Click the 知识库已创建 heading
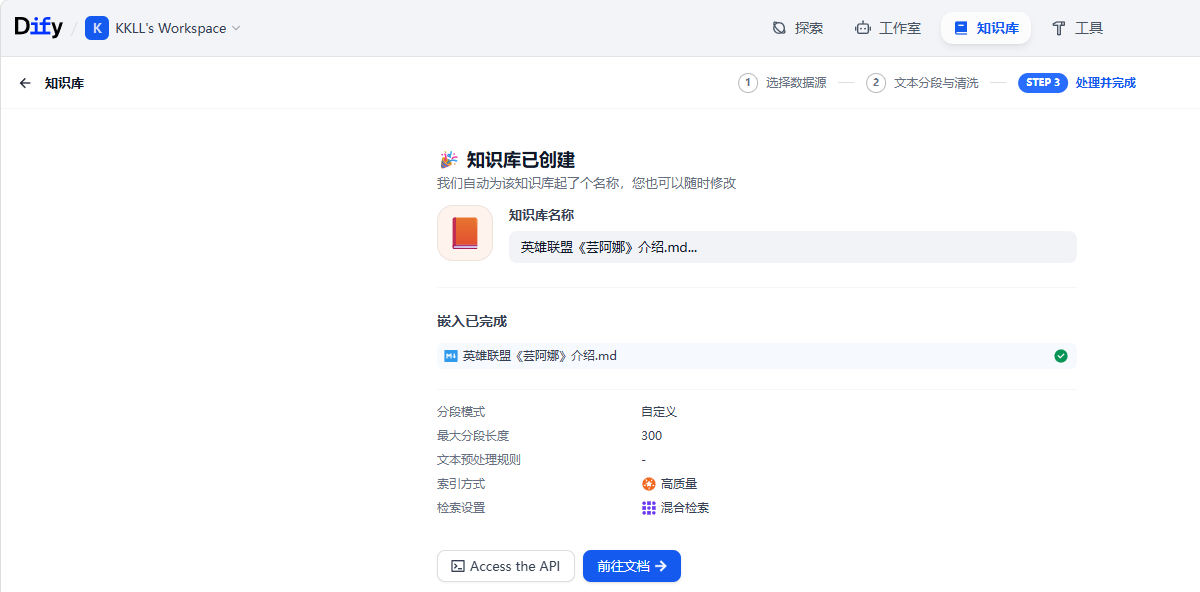The height and width of the screenshot is (592, 1200). pyautogui.click(x=521, y=160)
